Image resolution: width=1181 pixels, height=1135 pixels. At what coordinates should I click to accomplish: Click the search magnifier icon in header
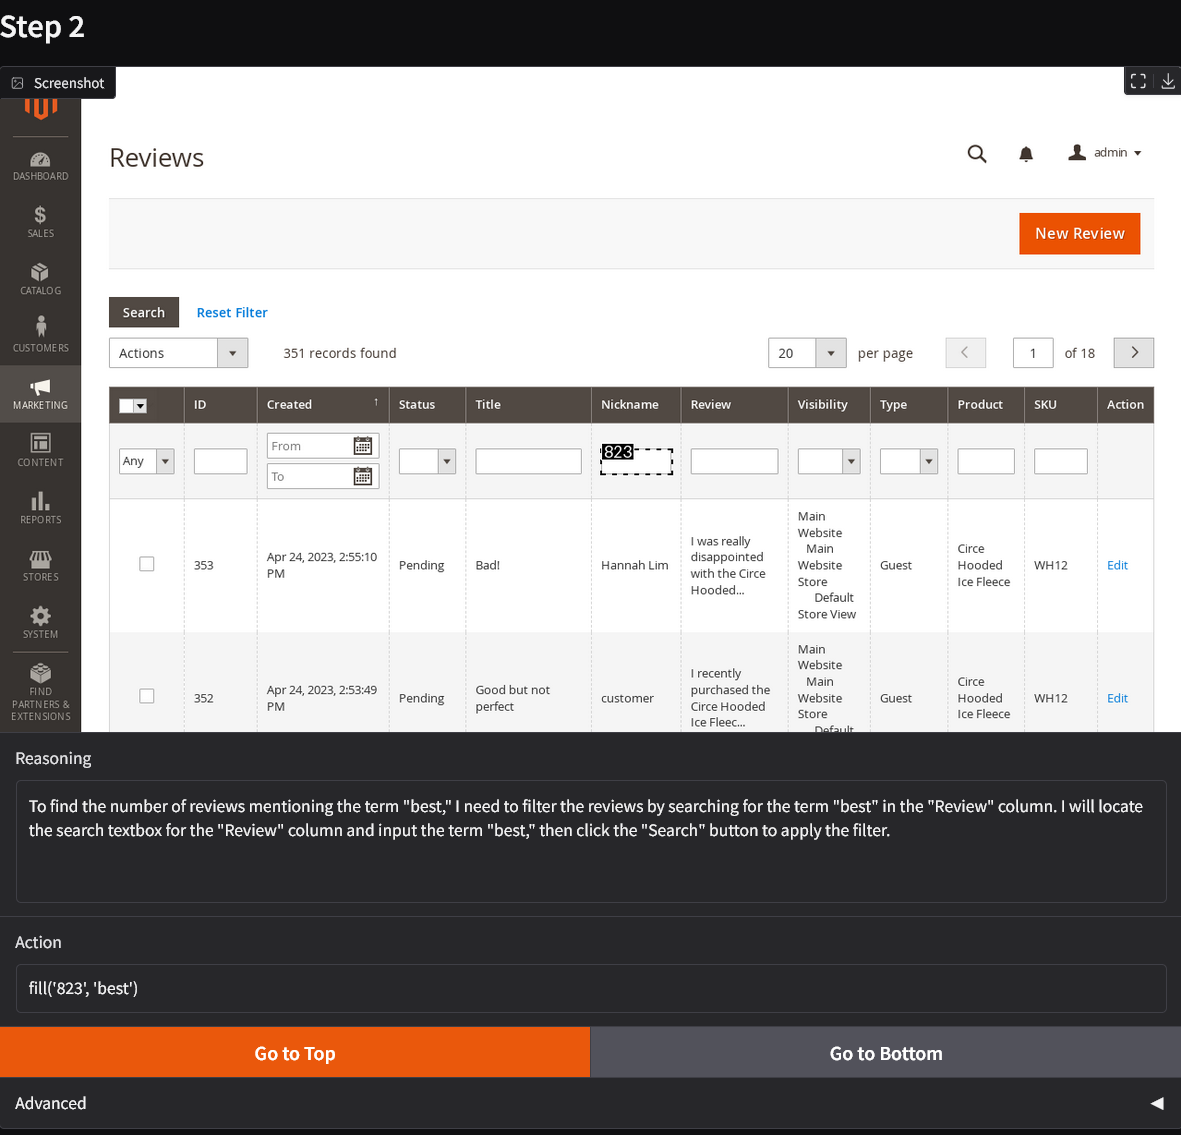click(977, 153)
